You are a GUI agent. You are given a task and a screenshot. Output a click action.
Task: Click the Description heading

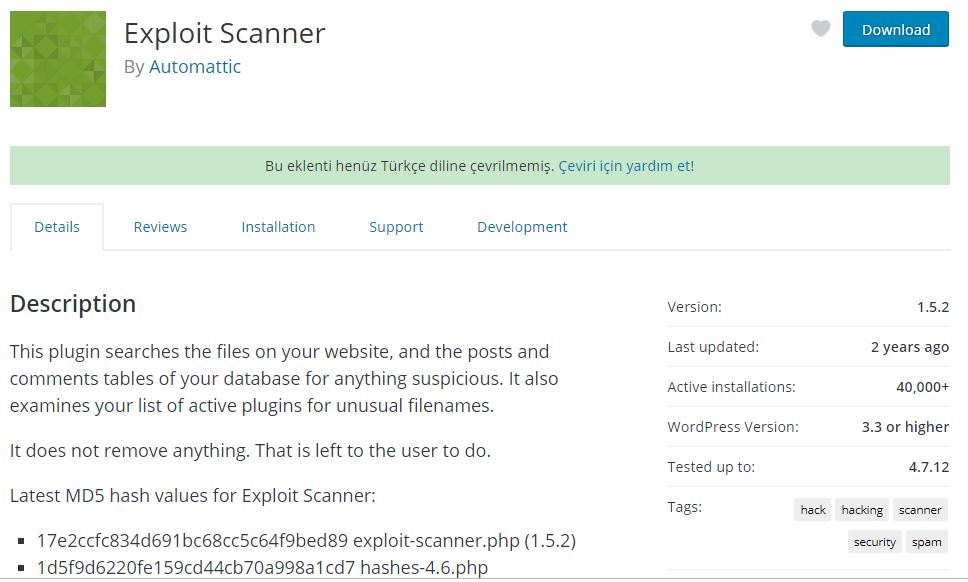73,304
